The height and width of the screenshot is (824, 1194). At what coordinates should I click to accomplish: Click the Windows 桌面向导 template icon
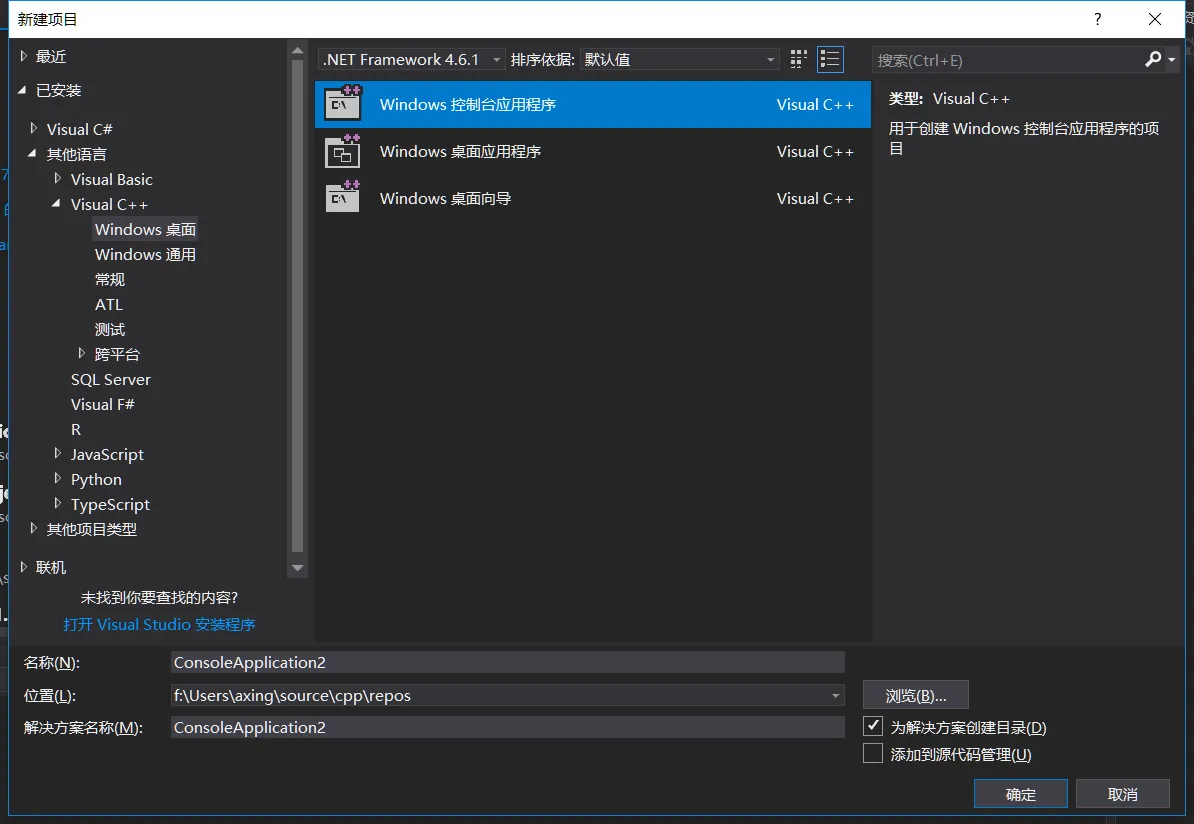(x=343, y=197)
